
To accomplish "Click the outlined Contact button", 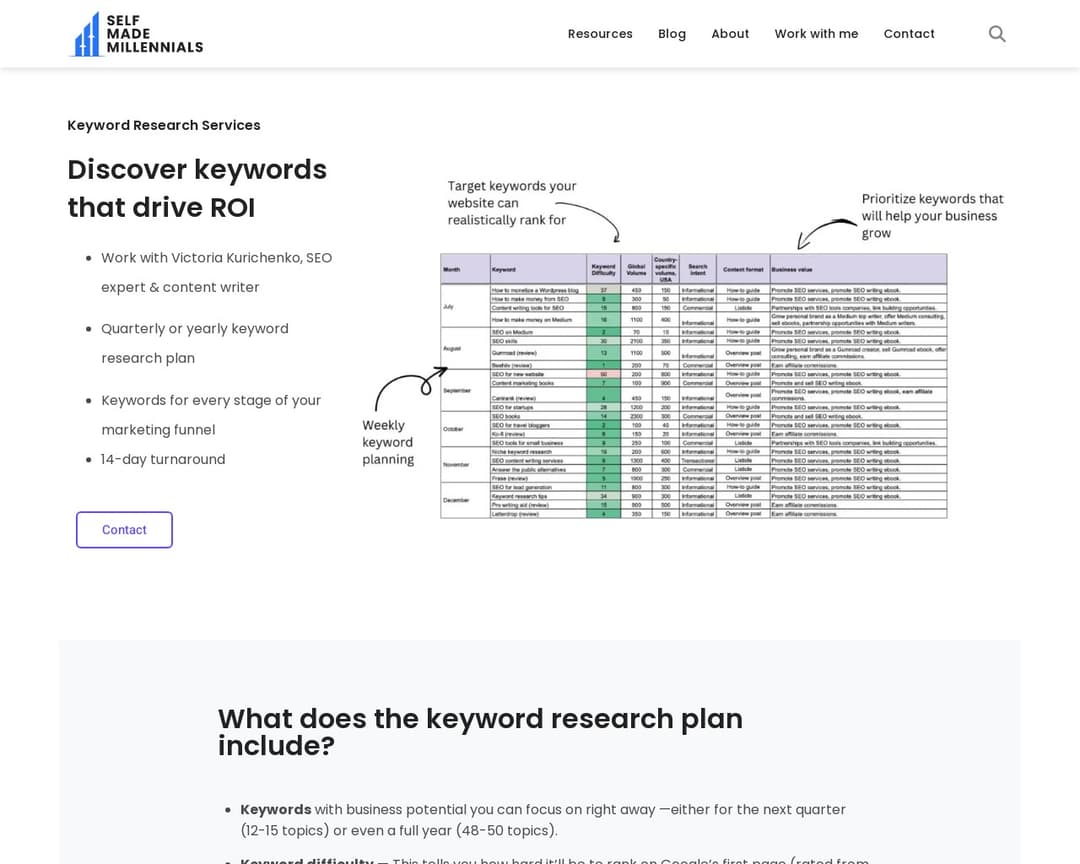I will point(124,530).
